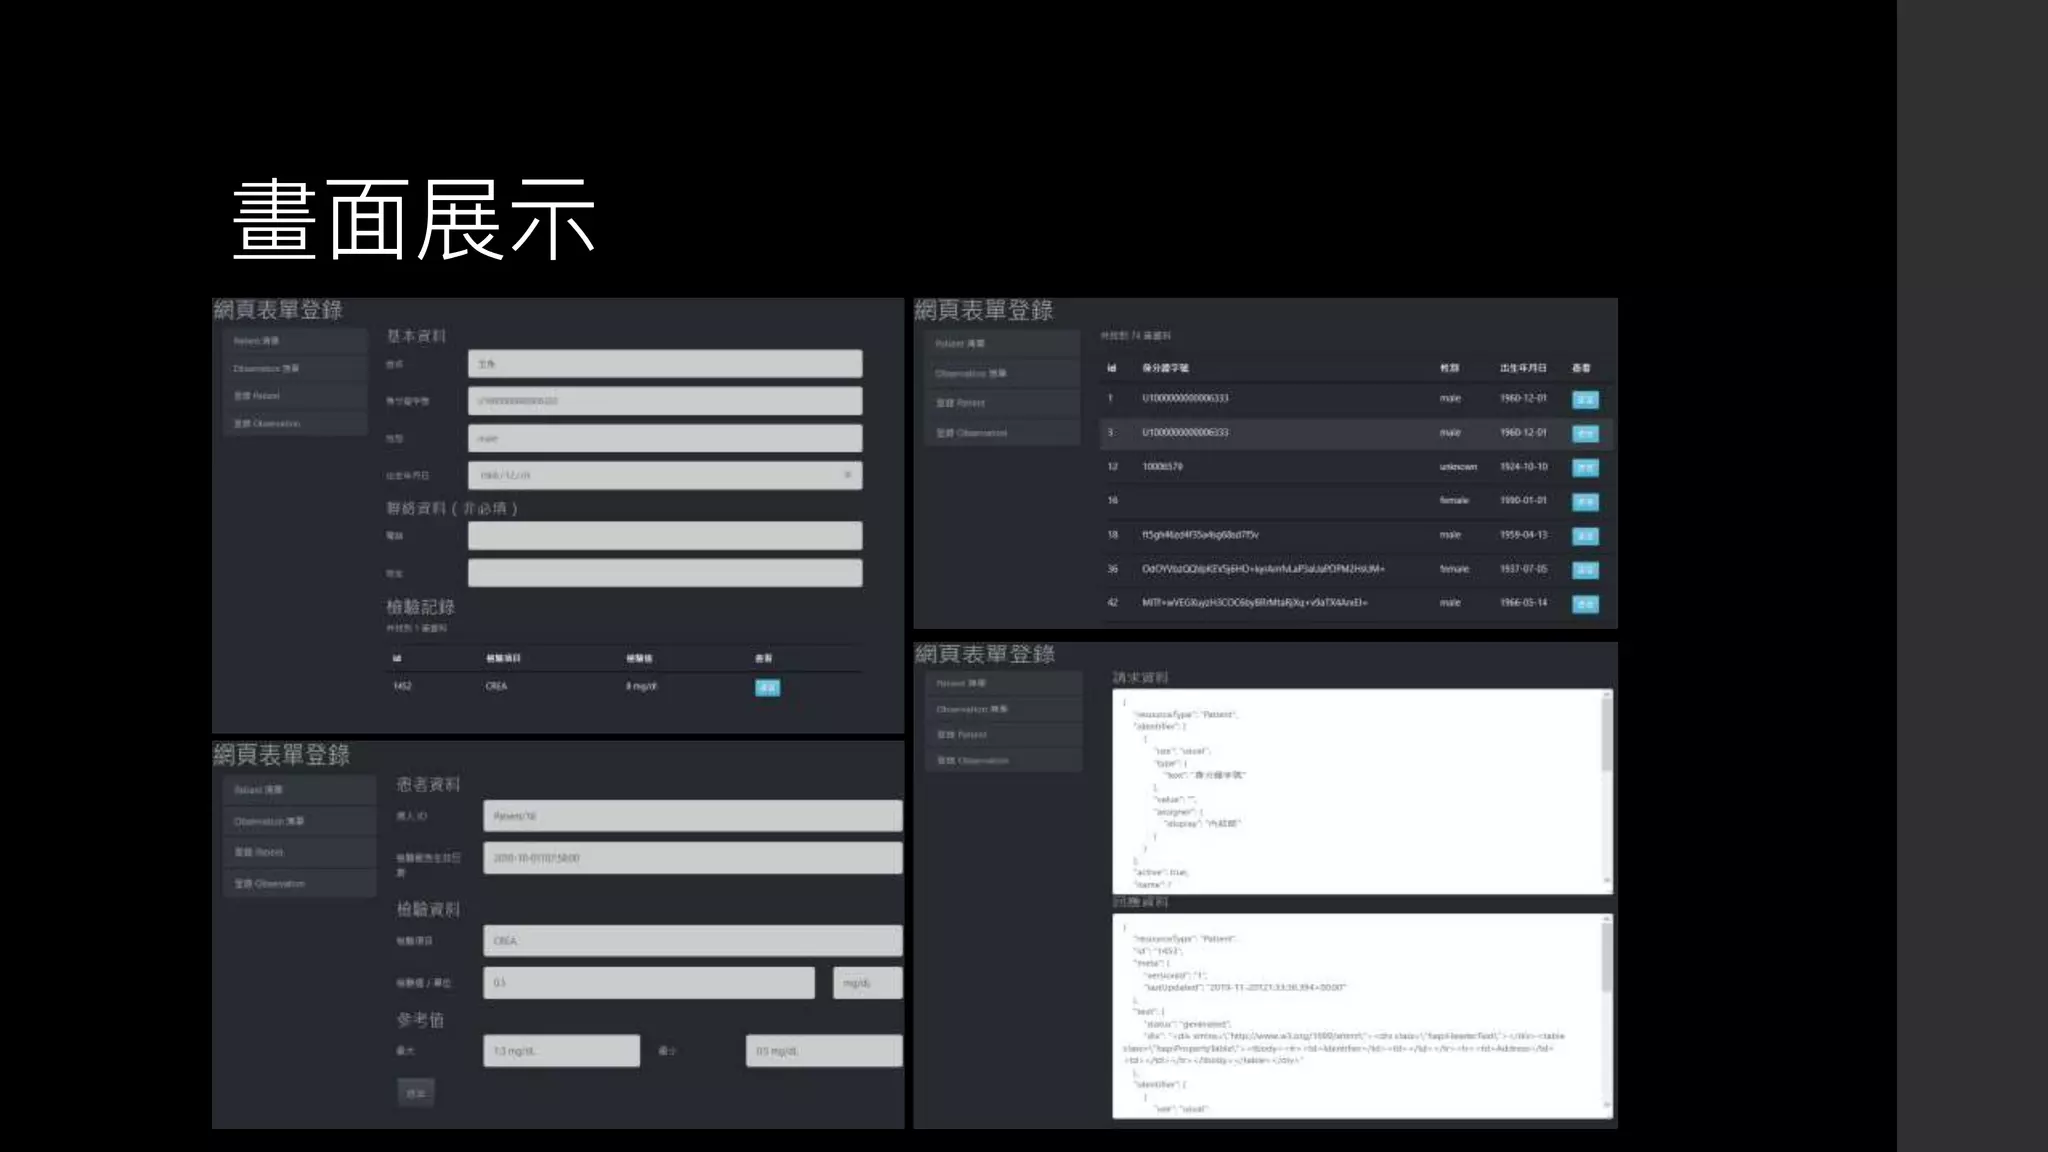Click the maximum reference field with 1.3 mg/dL

[561, 1051]
